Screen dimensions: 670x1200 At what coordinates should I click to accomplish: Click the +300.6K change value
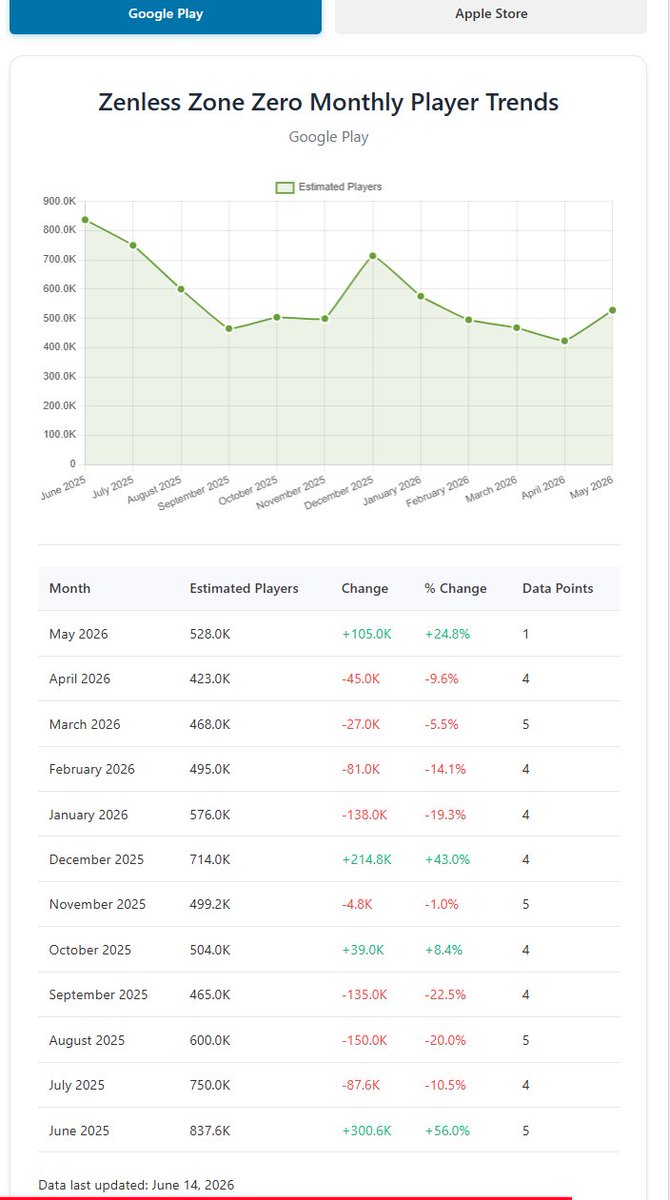[366, 1131]
